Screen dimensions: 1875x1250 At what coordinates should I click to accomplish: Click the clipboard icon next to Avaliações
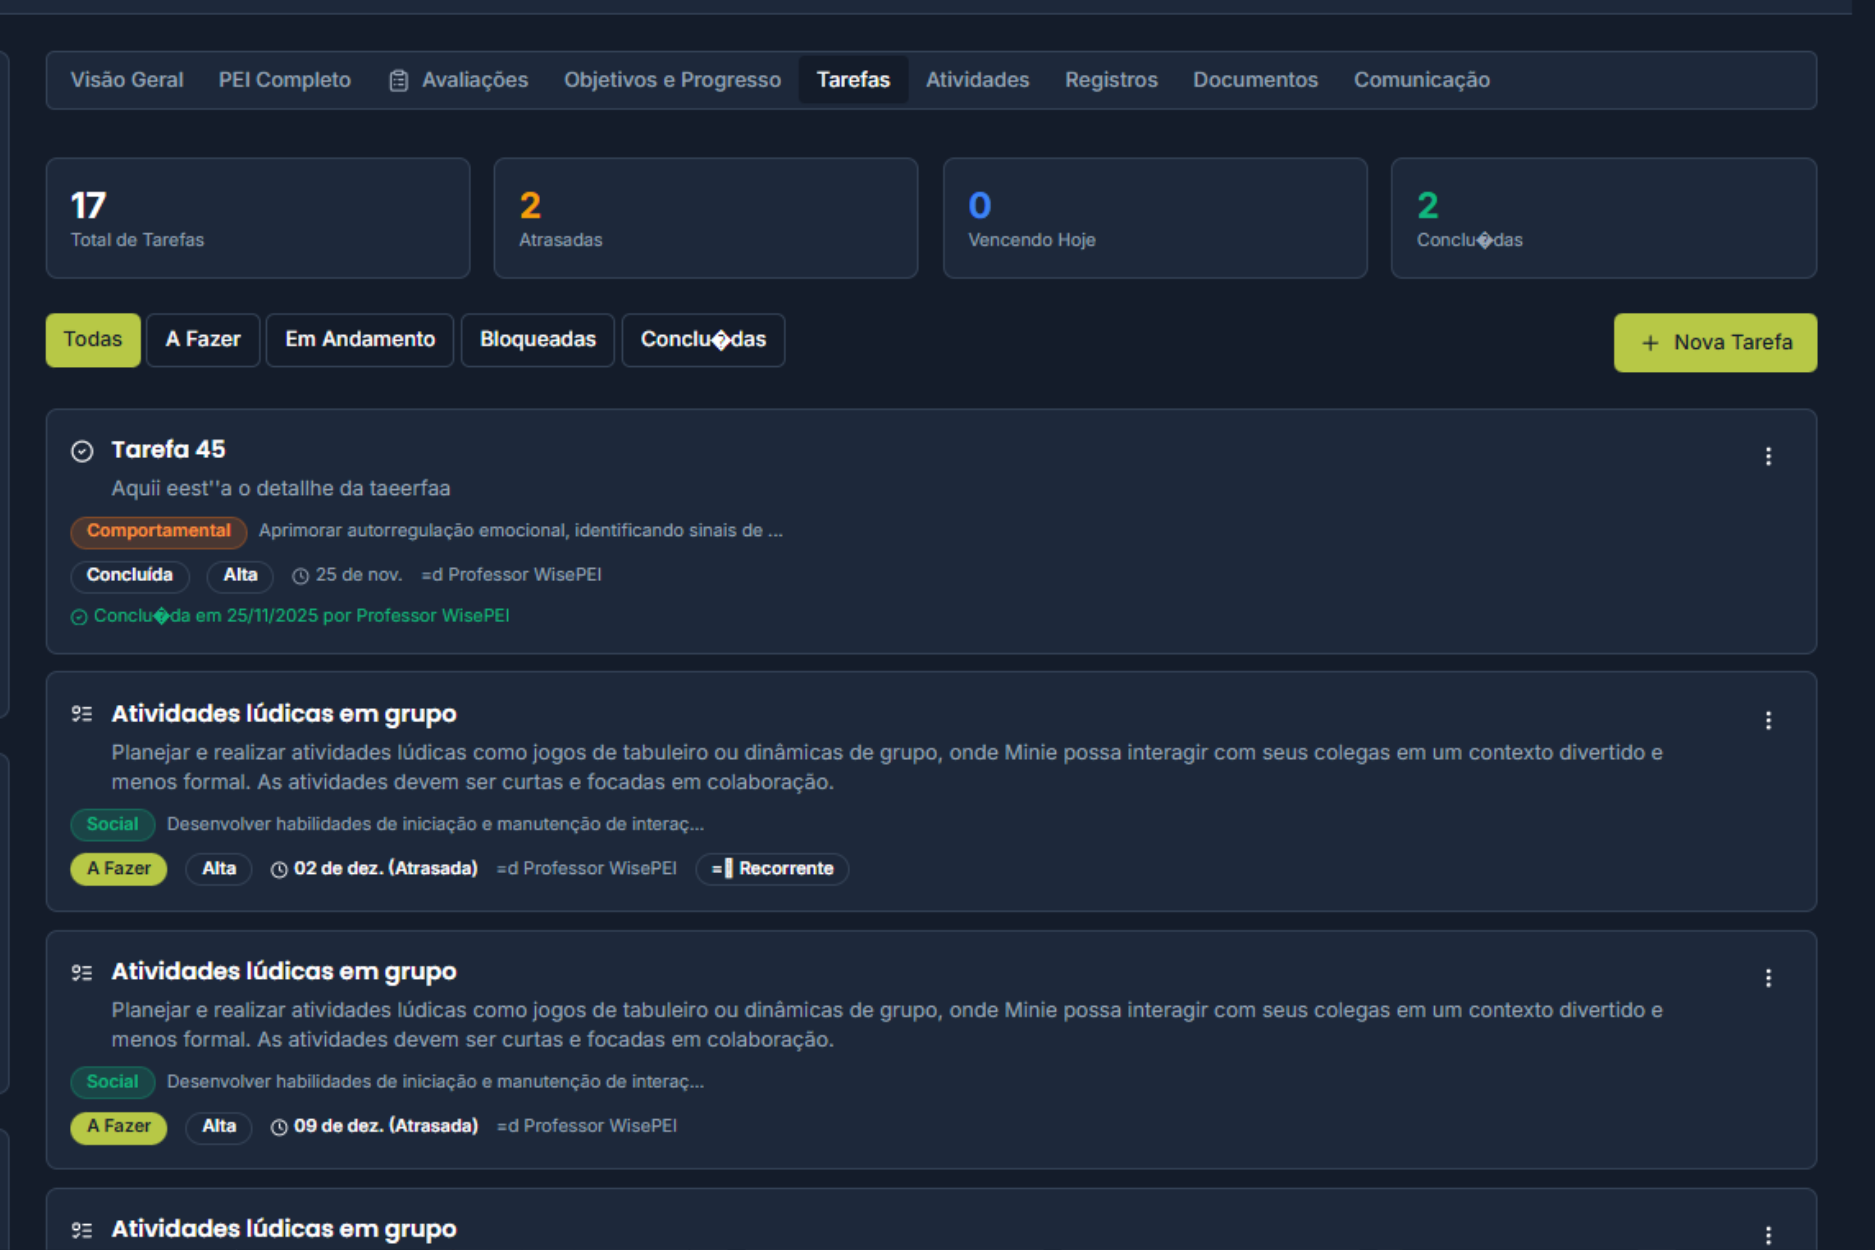(x=398, y=81)
